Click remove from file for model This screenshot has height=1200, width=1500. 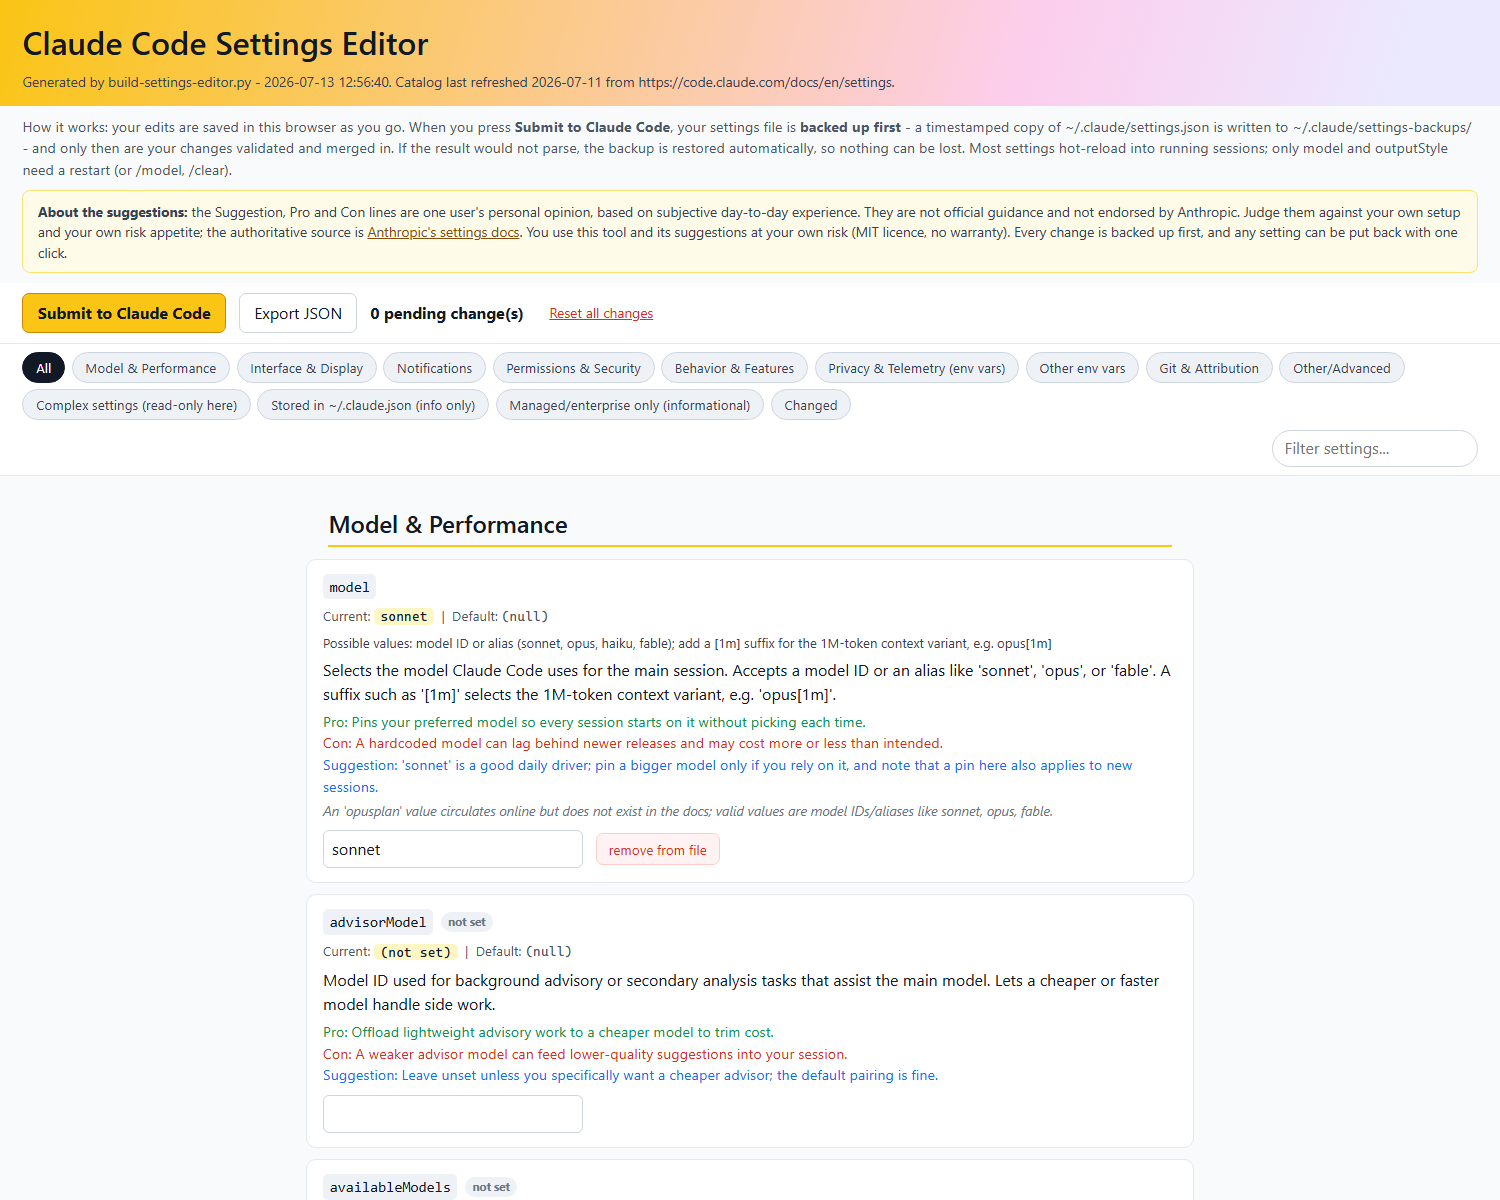pyautogui.click(x=658, y=850)
